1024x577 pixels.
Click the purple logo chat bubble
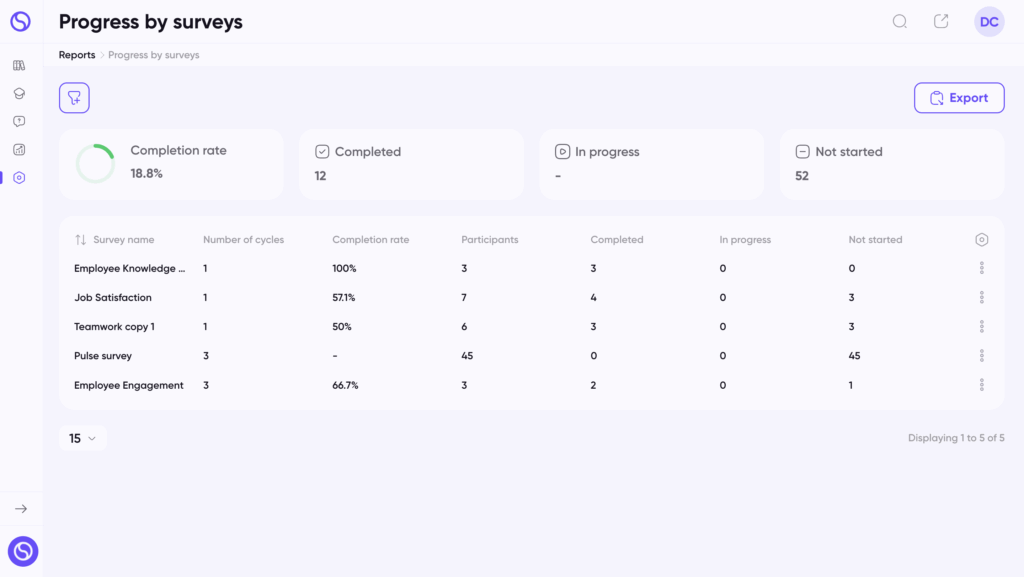pyautogui.click(x=23, y=551)
